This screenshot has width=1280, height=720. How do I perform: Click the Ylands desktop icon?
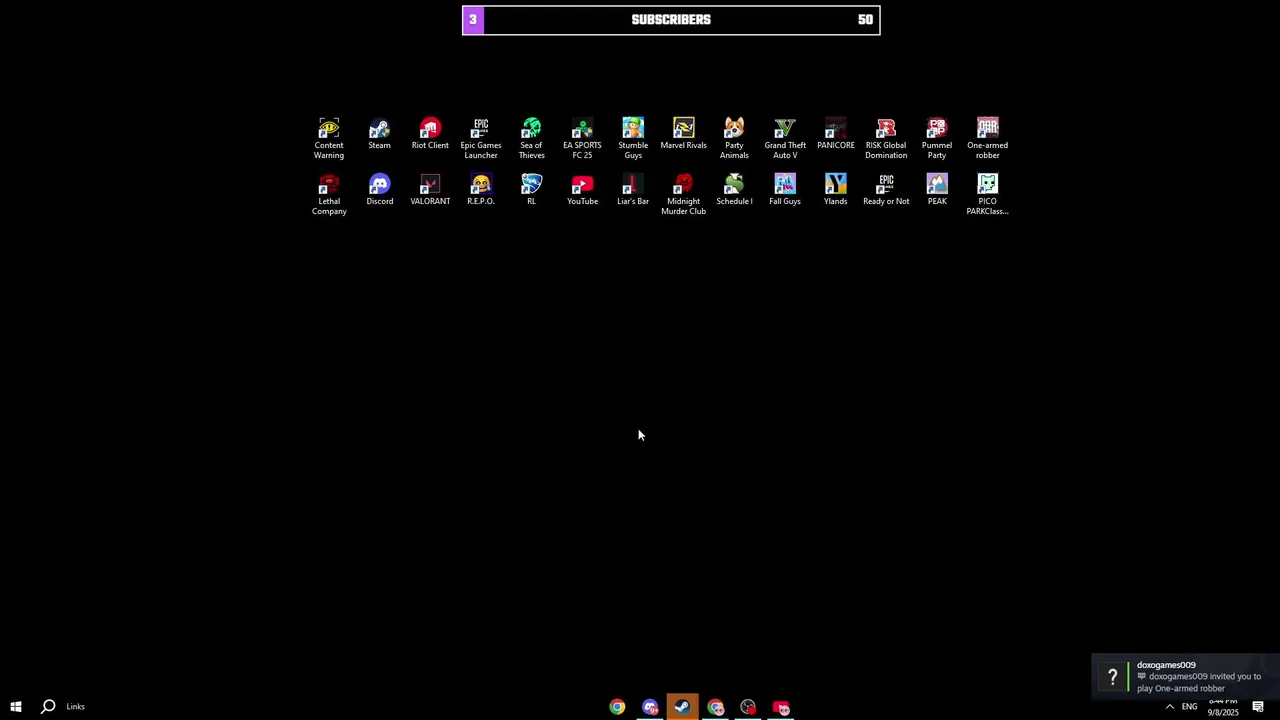point(836,189)
